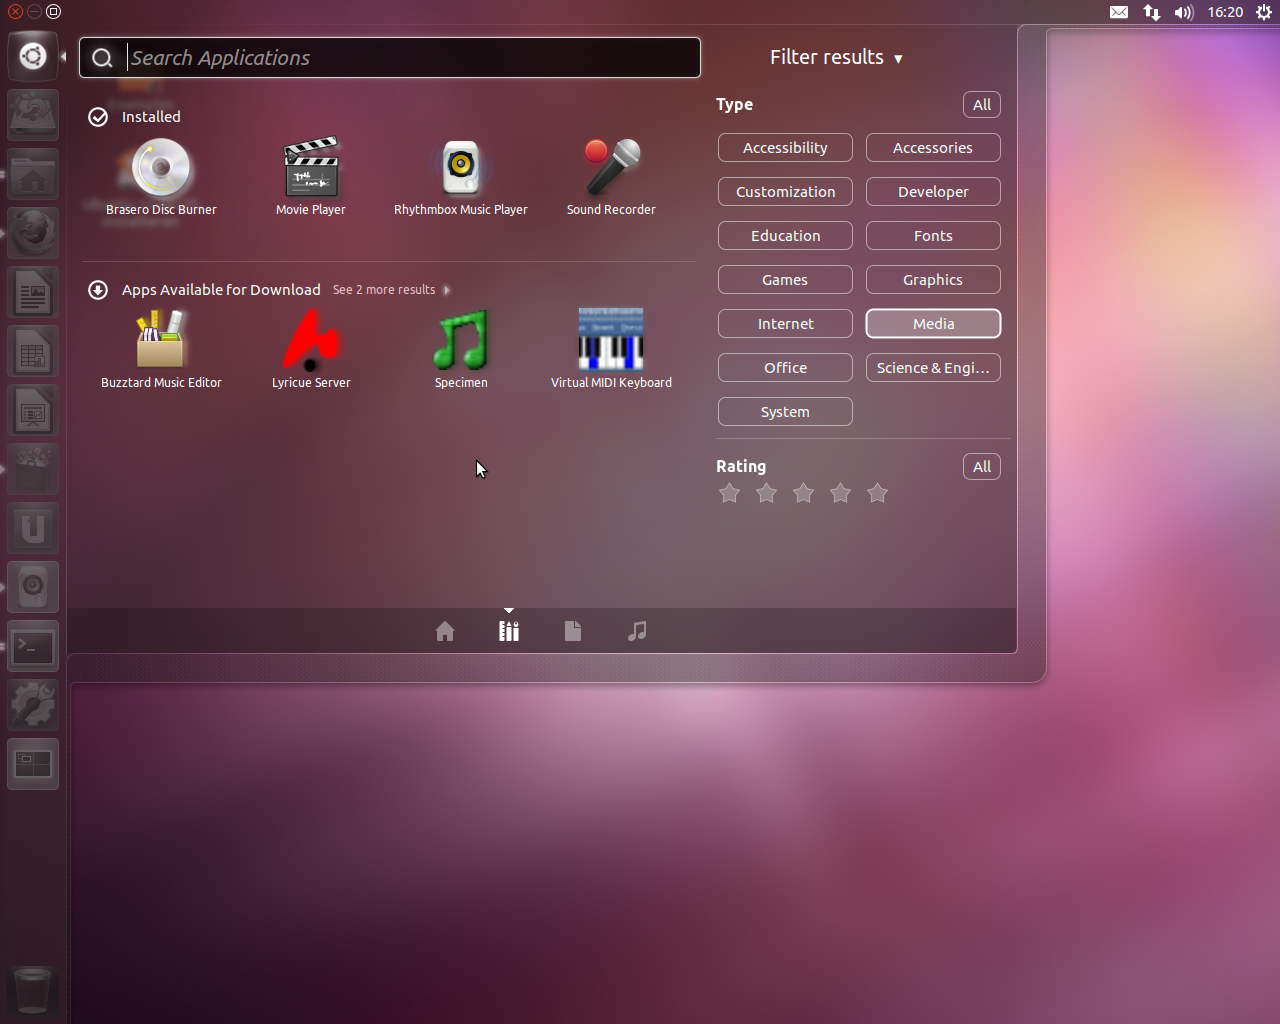The width and height of the screenshot is (1280, 1024).
Task: Toggle the Office type filter
Action: (785, 368)
